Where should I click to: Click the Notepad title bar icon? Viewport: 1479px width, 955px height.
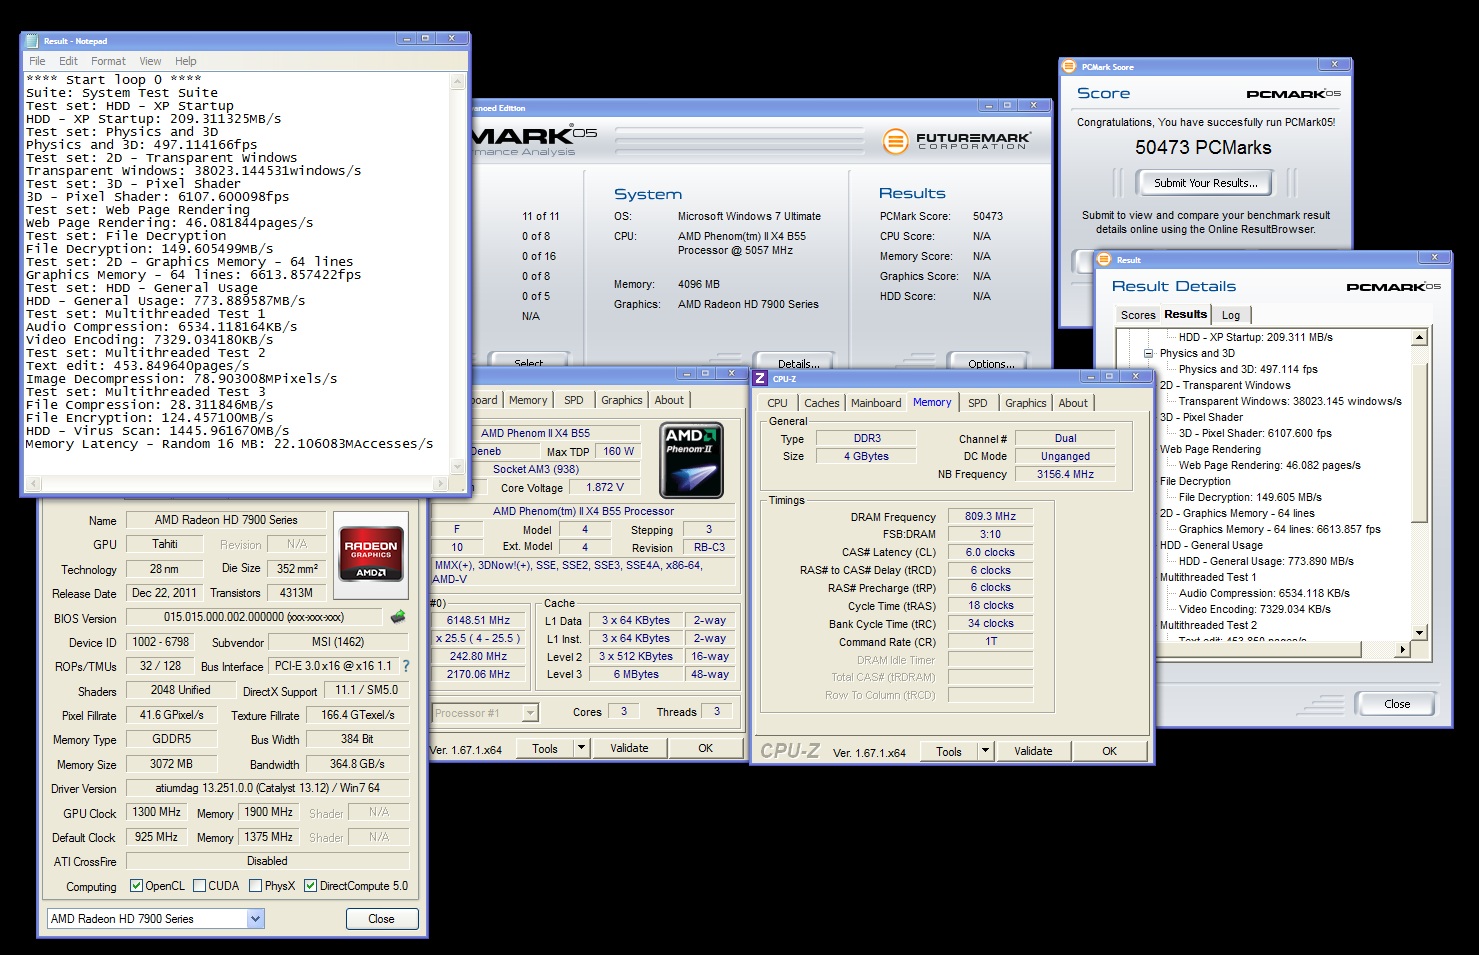(33, 41)
